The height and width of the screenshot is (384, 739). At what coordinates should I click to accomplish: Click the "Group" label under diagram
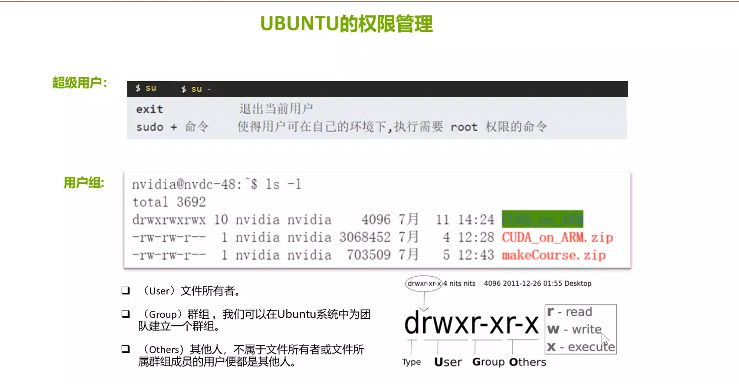click(488, 362)
